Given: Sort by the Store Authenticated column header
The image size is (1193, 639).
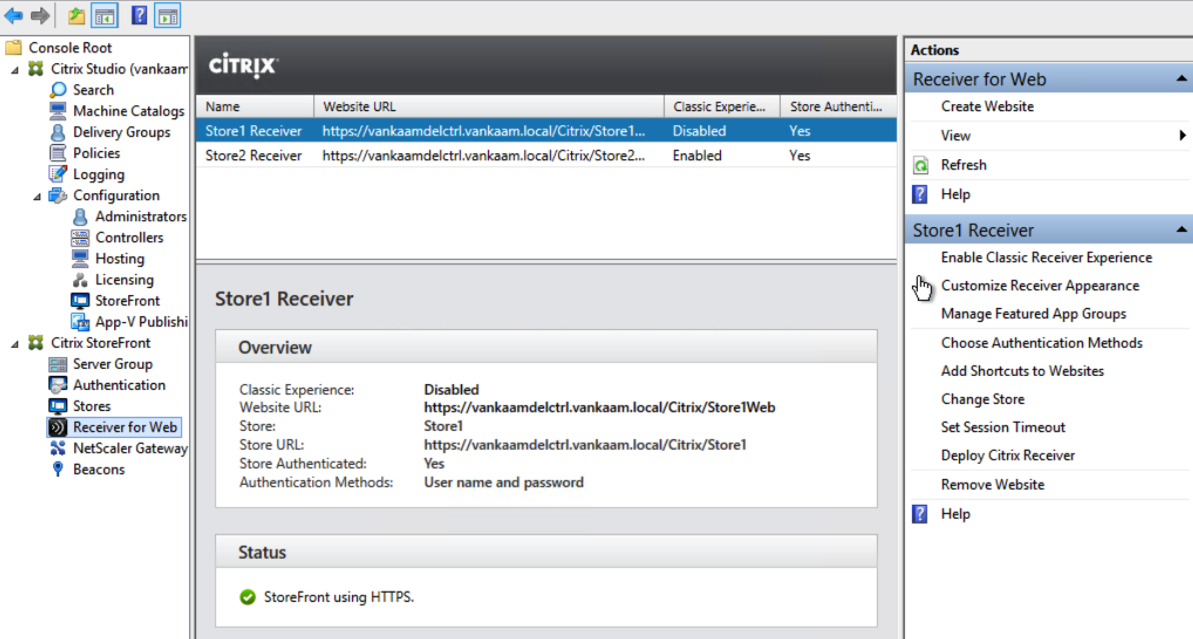Looking at the screenshot, I should click(x=838, y=106).
